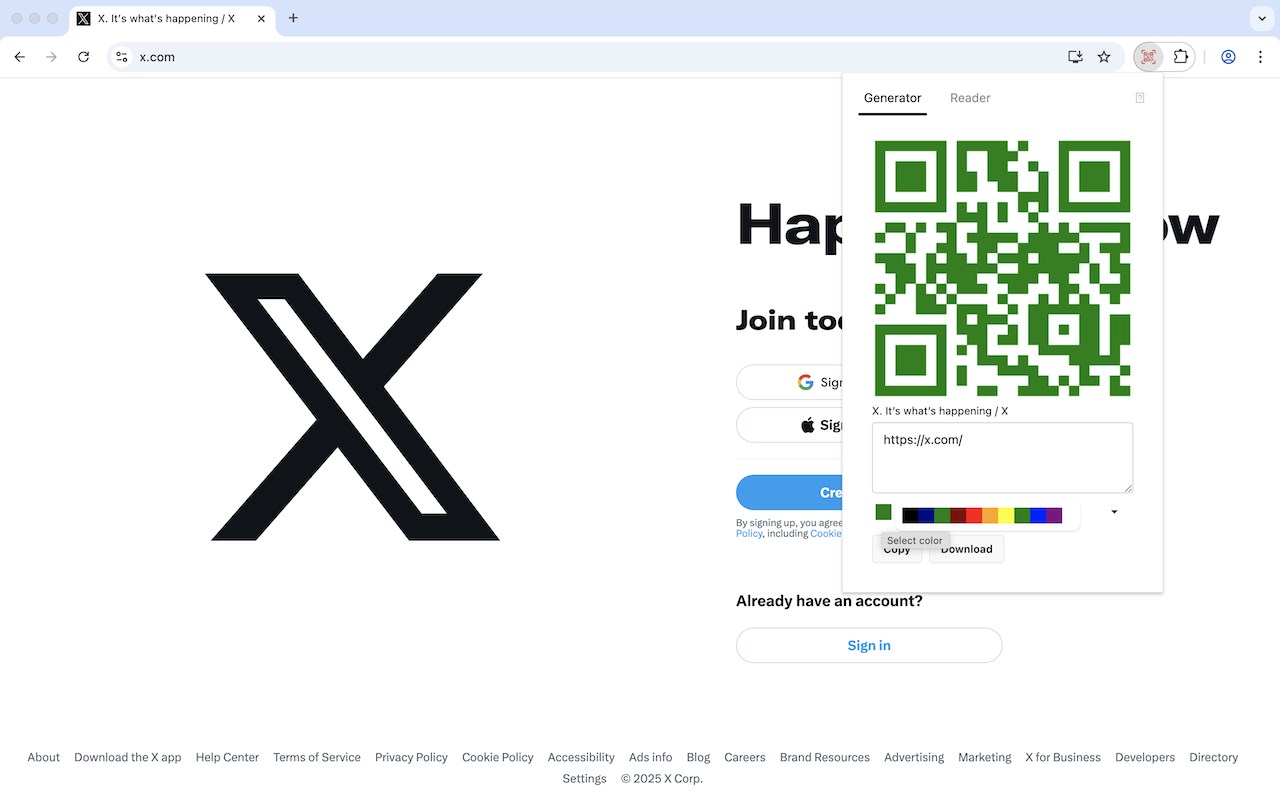
Task: Open the Directory footer link
Action: [x=1214, y=757]
